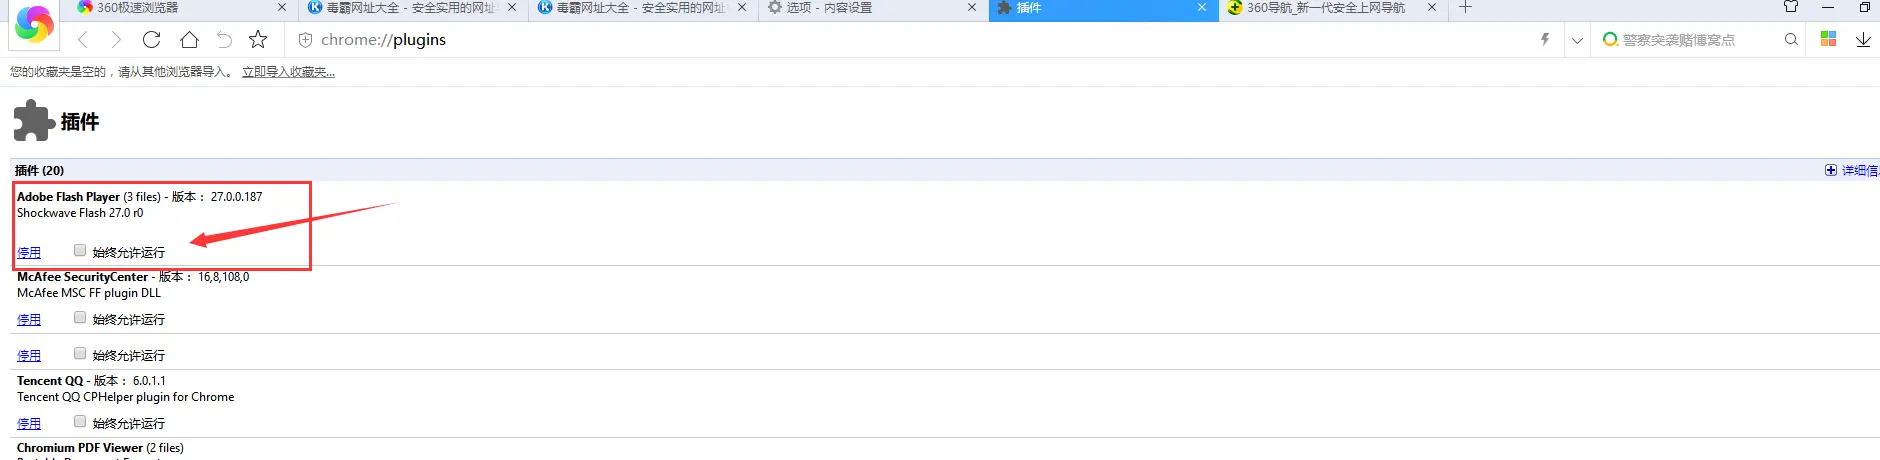Disable McAfee SecurityCenter plugin
This screenshot has height=460, width=1880.
pyautogui.click(x=29, y=320)
